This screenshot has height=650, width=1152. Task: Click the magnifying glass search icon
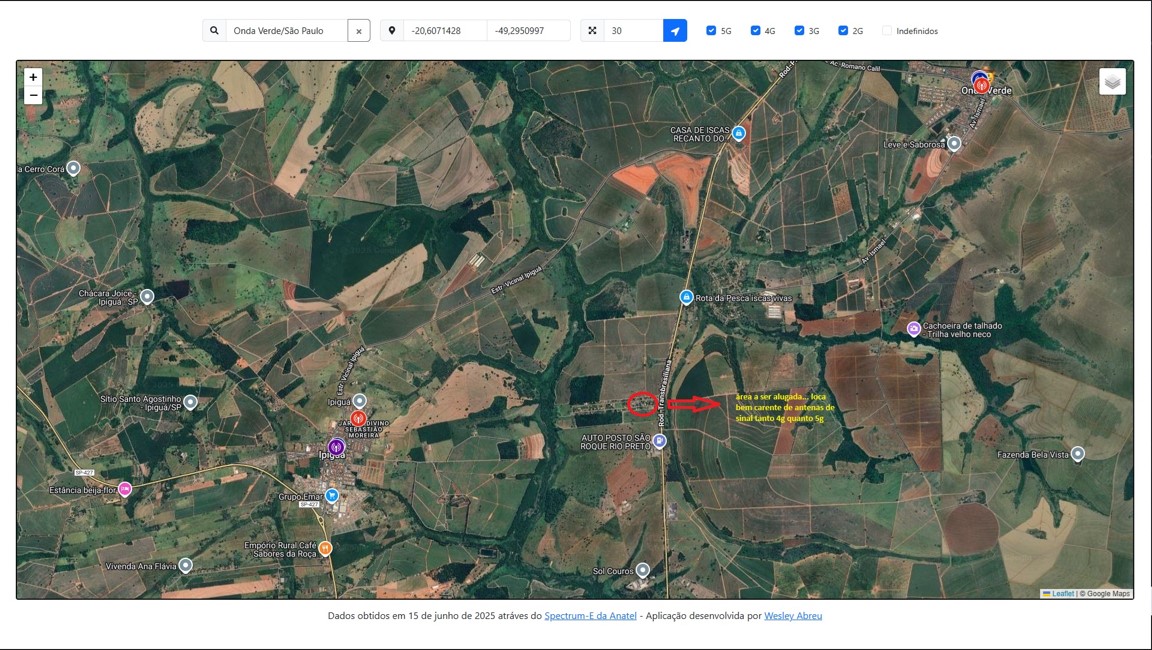(x=214, y=31)
